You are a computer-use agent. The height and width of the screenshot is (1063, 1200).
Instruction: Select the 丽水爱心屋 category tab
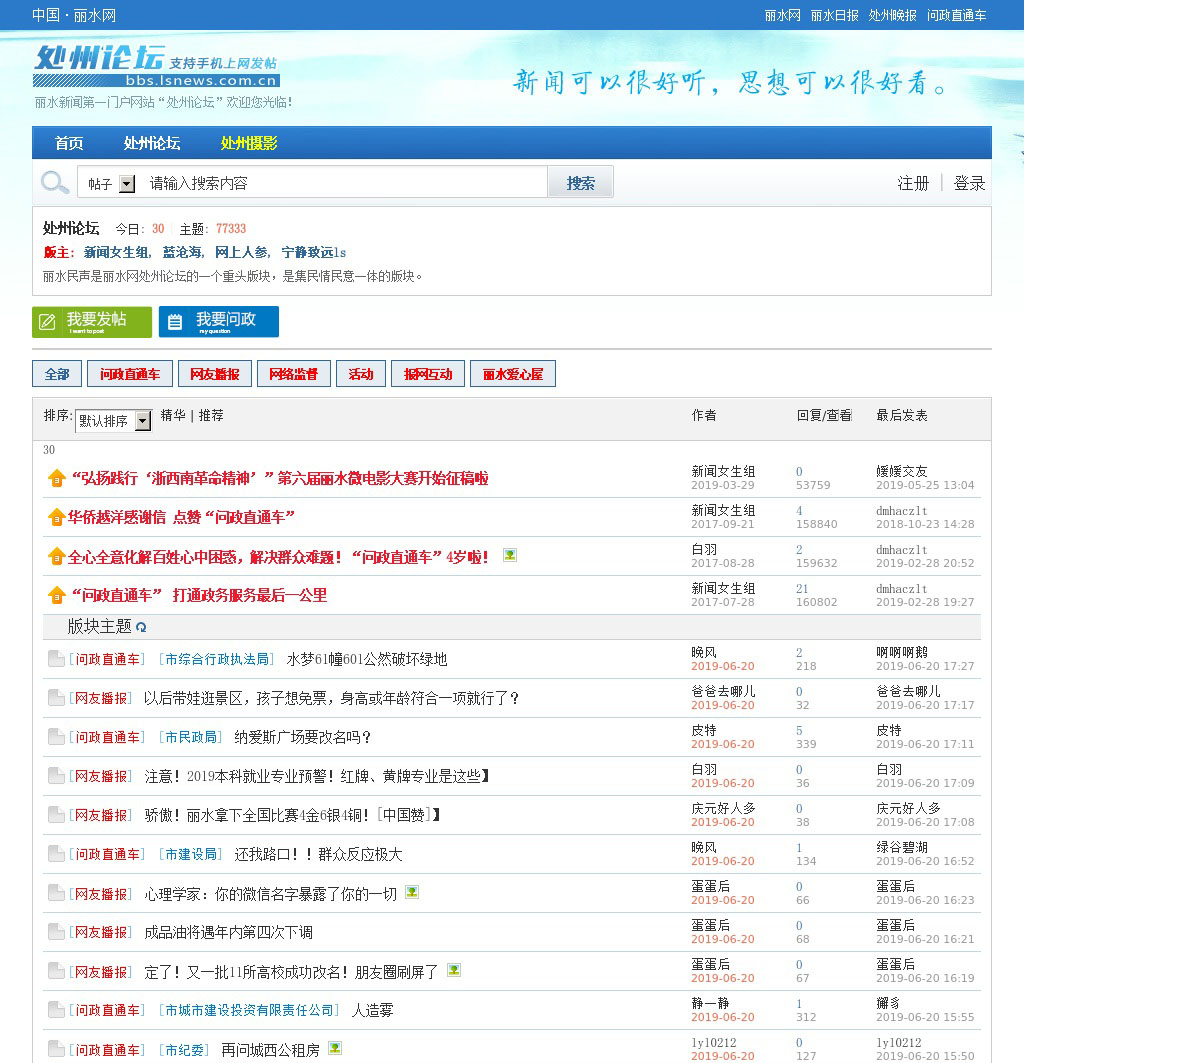point(513,374)
